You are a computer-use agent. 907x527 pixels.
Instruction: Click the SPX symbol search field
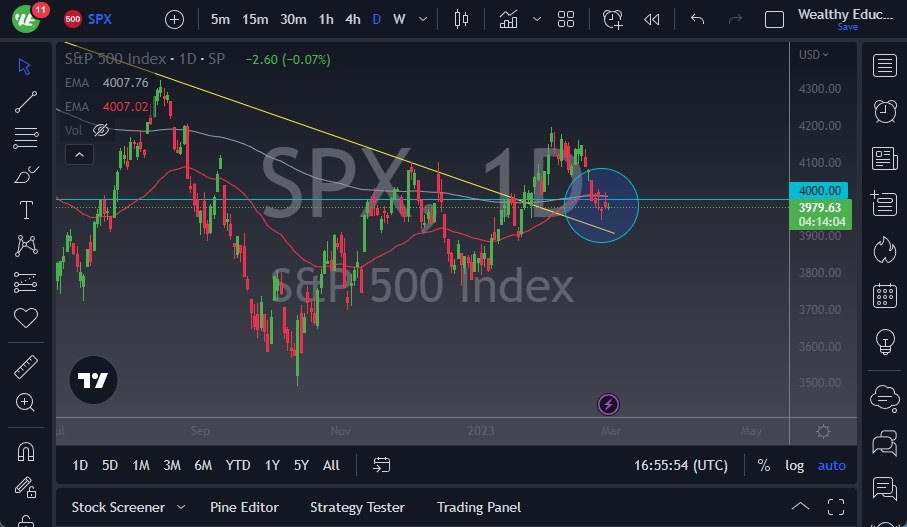[x=99, y=19]
